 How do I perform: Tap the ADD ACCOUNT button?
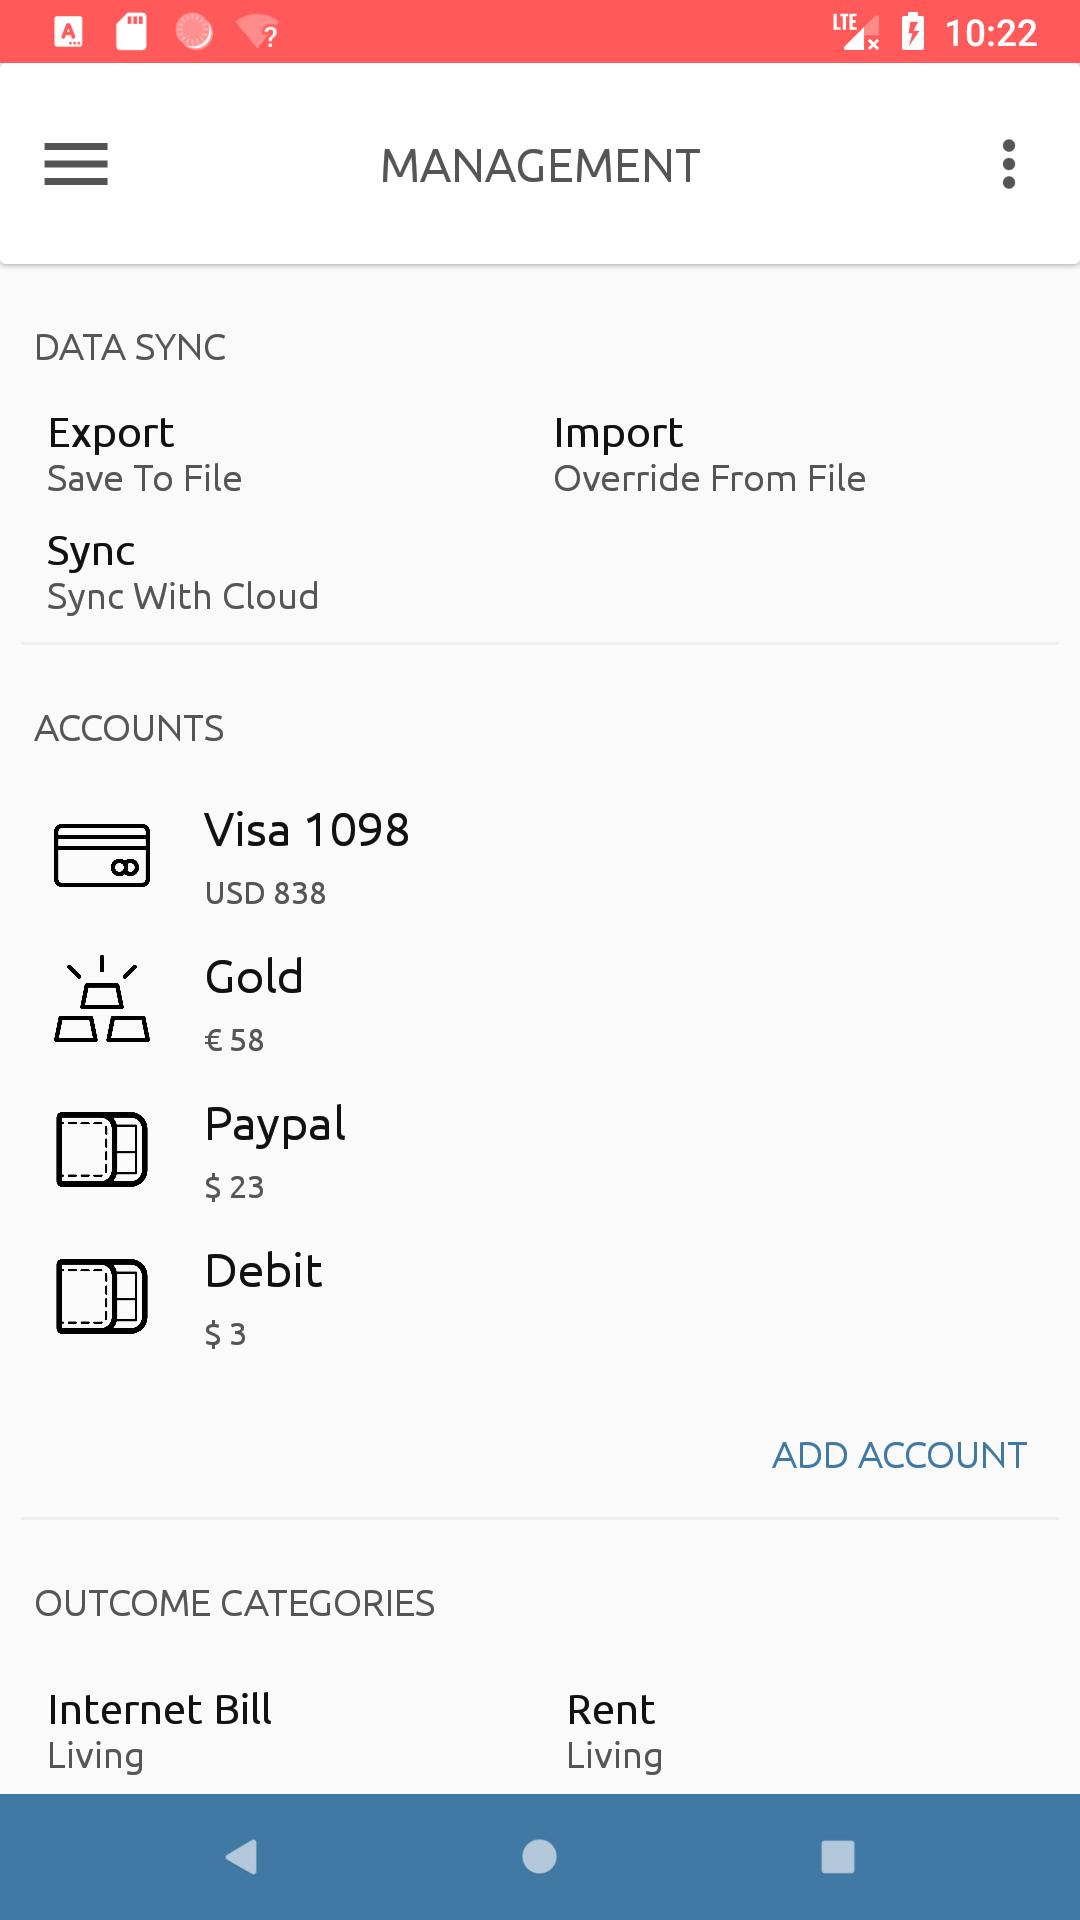coord(900,1455)
